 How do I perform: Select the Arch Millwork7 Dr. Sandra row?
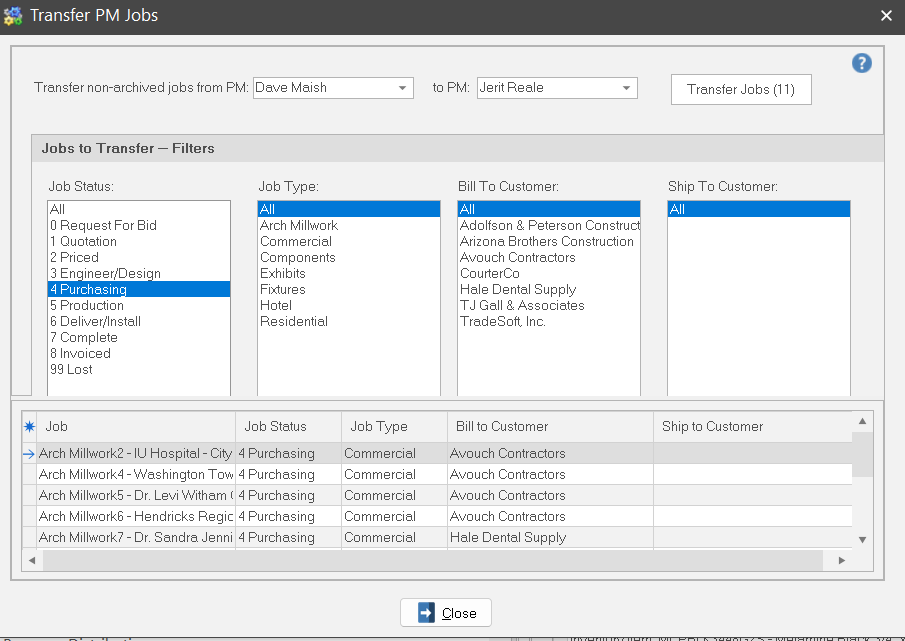(136, 538)
